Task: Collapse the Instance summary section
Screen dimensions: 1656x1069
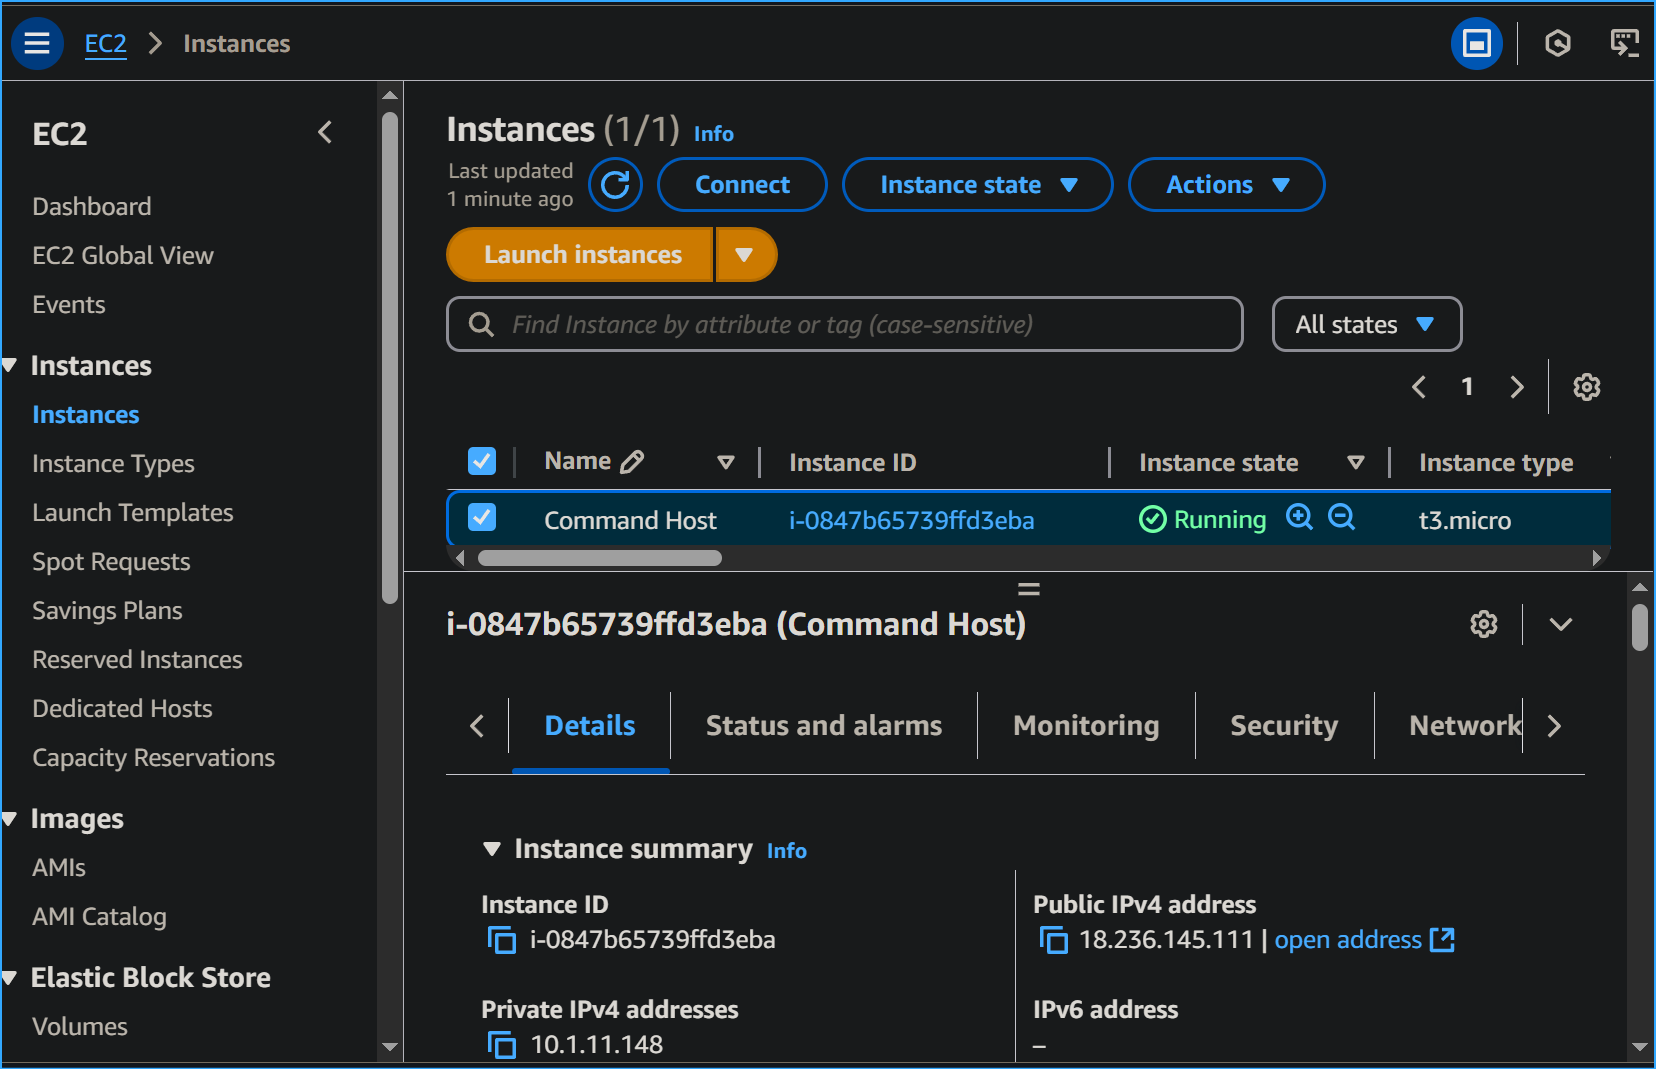Action: (491, 848)
